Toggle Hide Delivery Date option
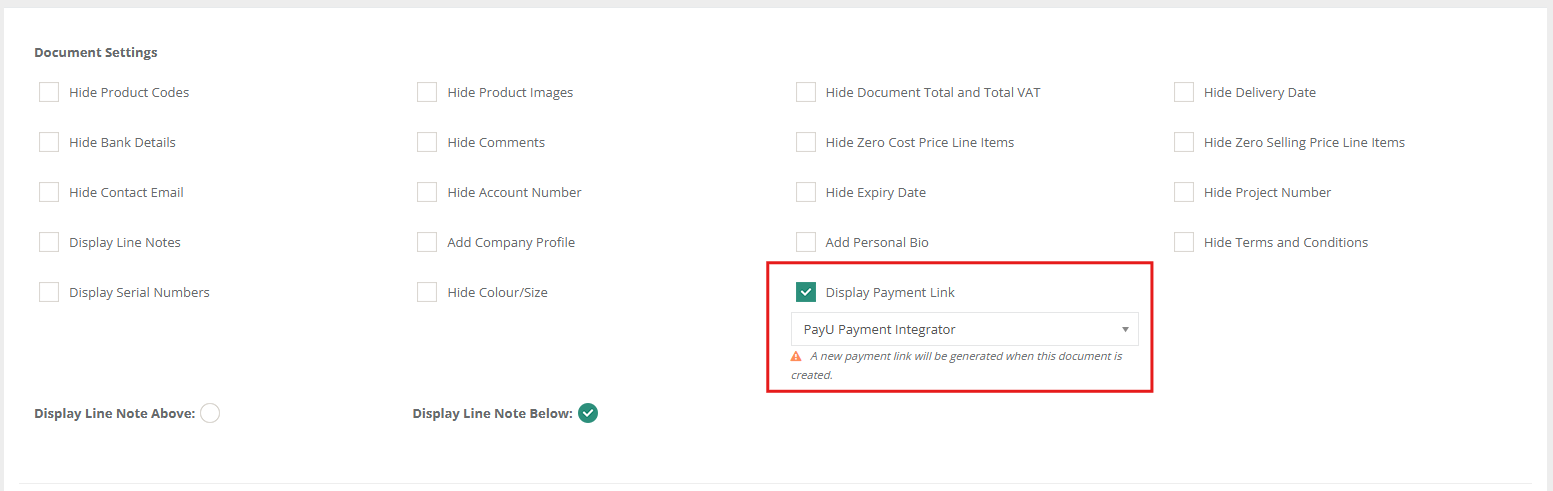1553x491 pixels. 1184,92
